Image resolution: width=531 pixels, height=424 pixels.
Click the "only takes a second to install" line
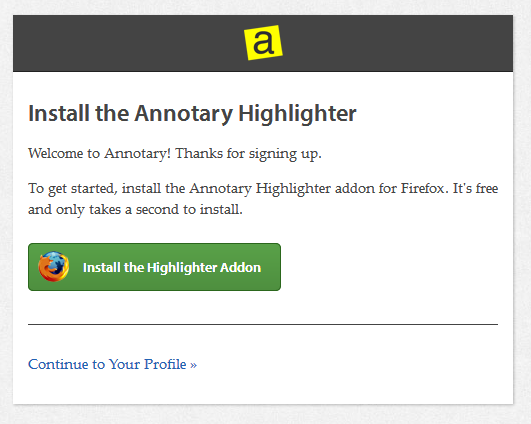click(x=149, y=210)
